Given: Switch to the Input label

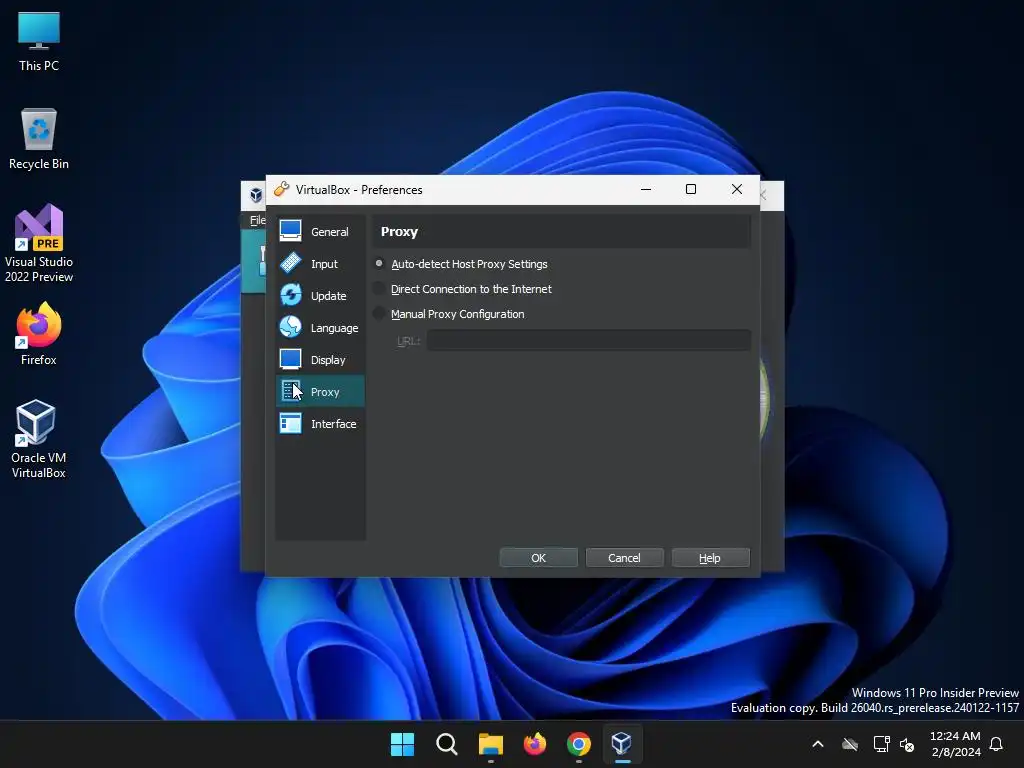Looking at the screenshot, I should pos(324,264).
